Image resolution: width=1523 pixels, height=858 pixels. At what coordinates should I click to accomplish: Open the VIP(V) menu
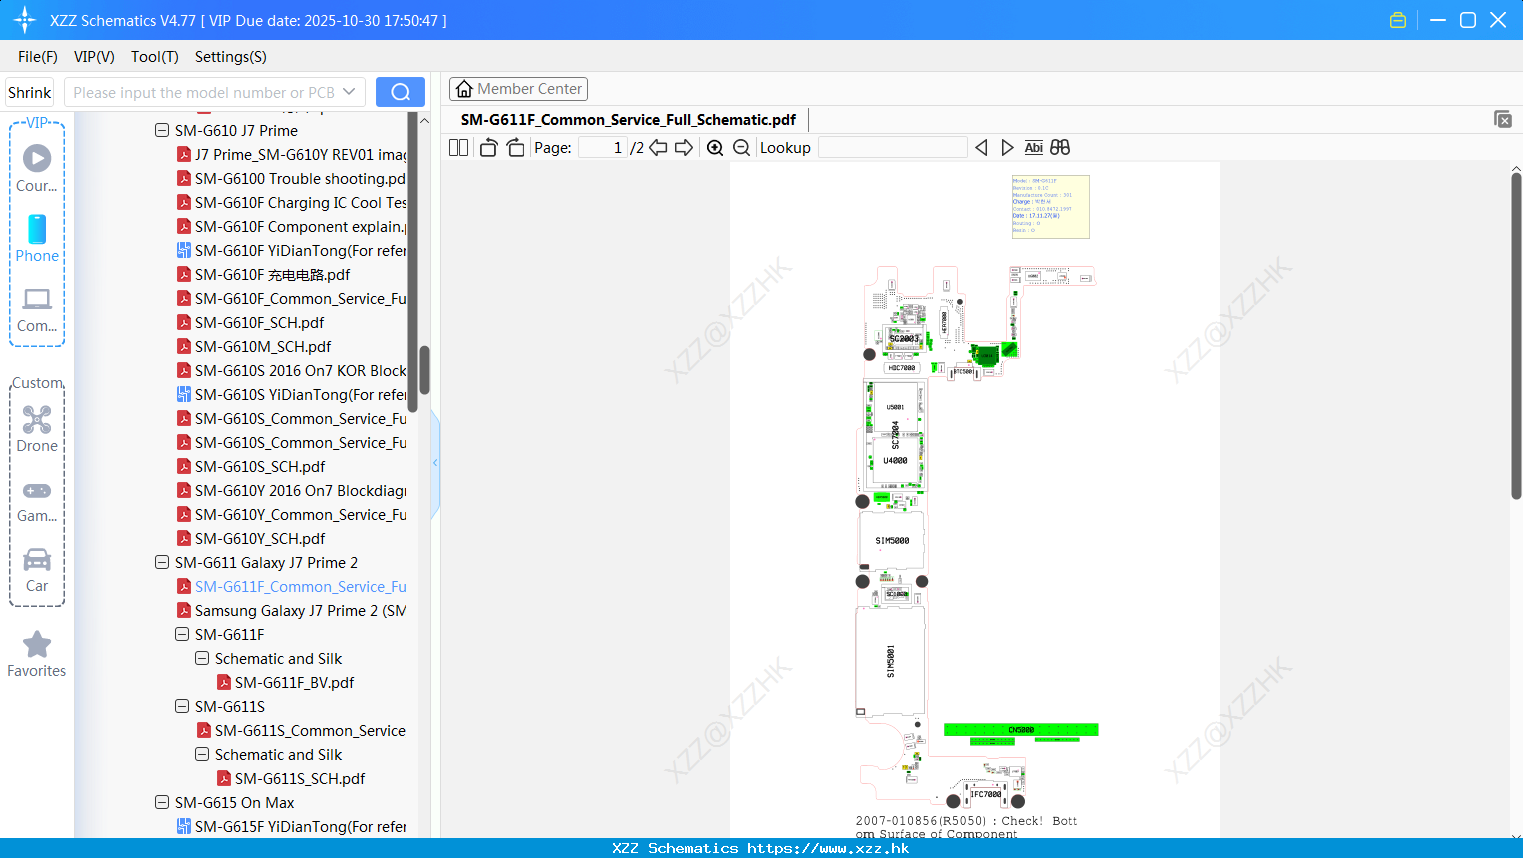(94, 57)
